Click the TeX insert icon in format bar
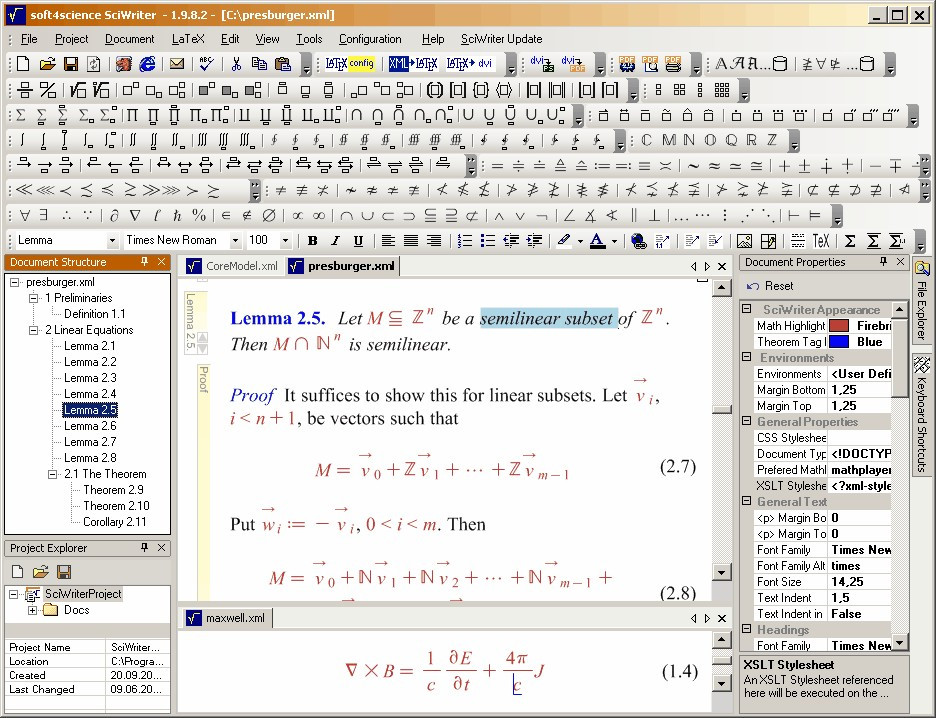Viewport: 936px width, 718px height. point(821,241)
